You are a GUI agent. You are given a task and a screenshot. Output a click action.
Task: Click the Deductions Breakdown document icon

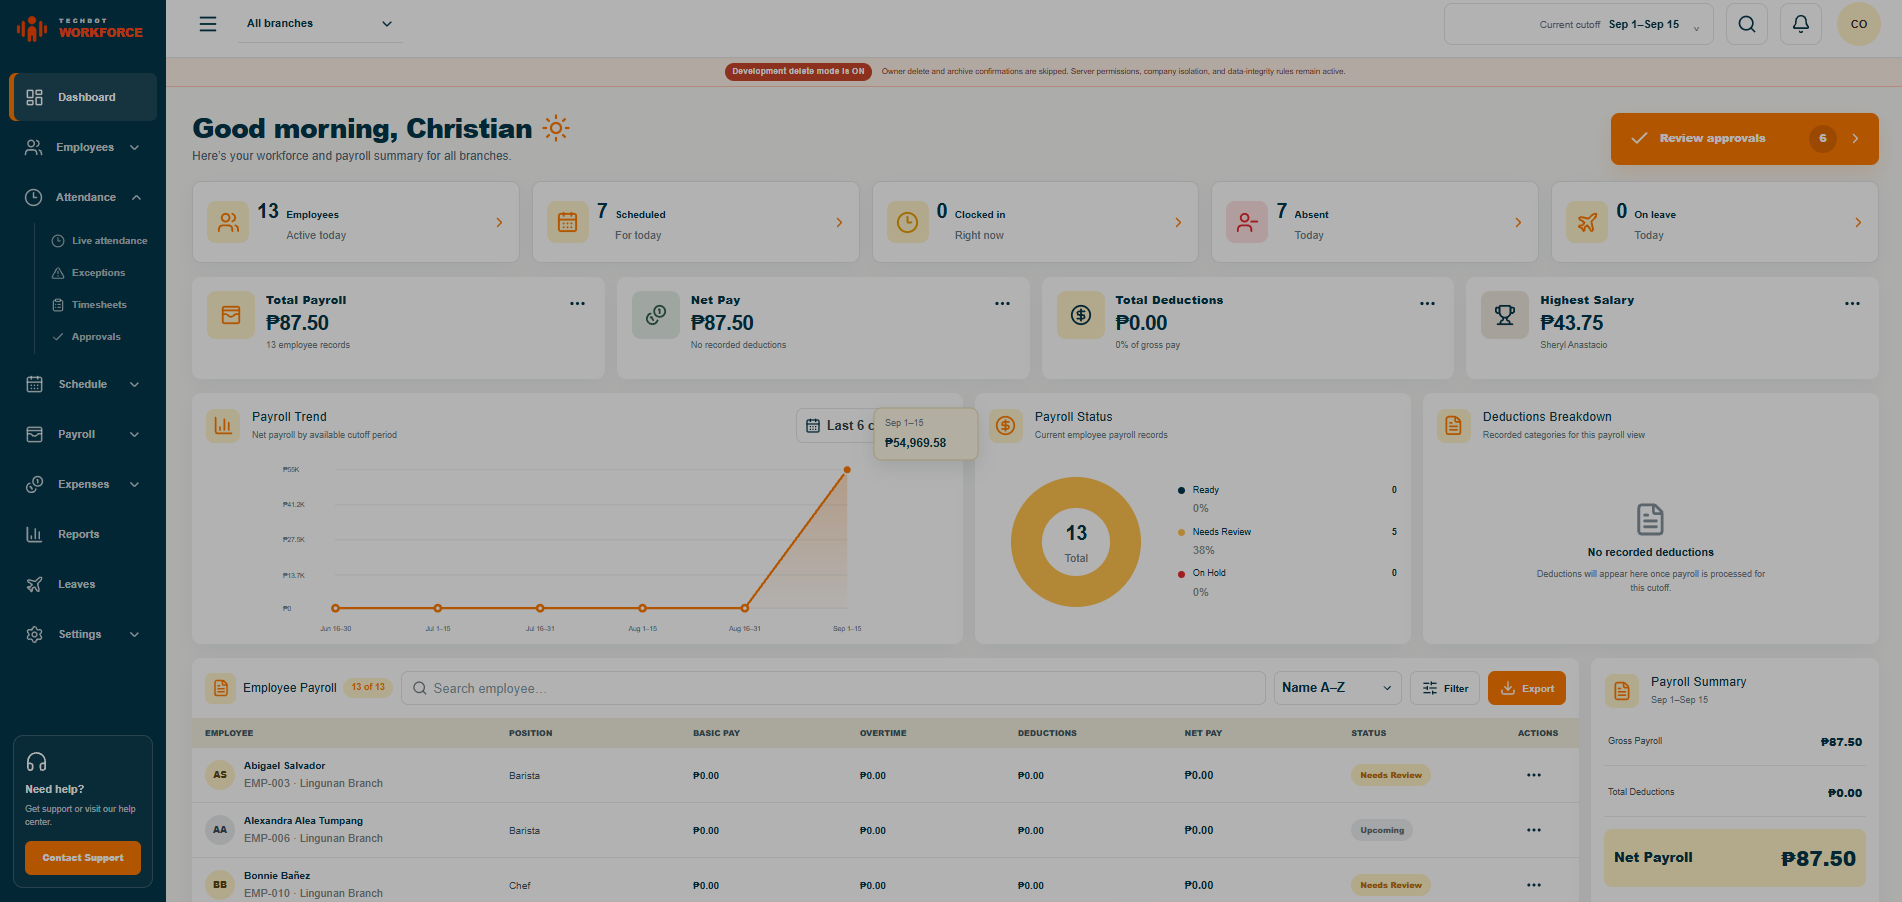tap(1454, 425)
